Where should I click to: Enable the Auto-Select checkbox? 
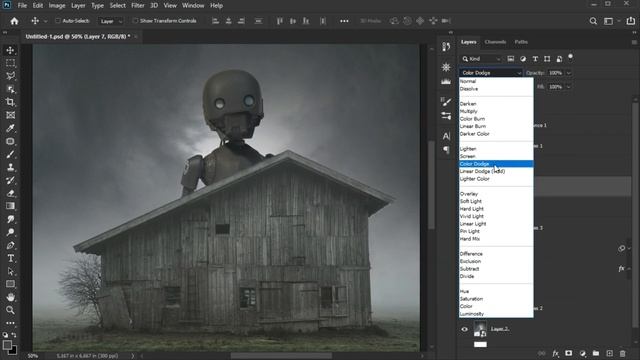pos(58,20)
